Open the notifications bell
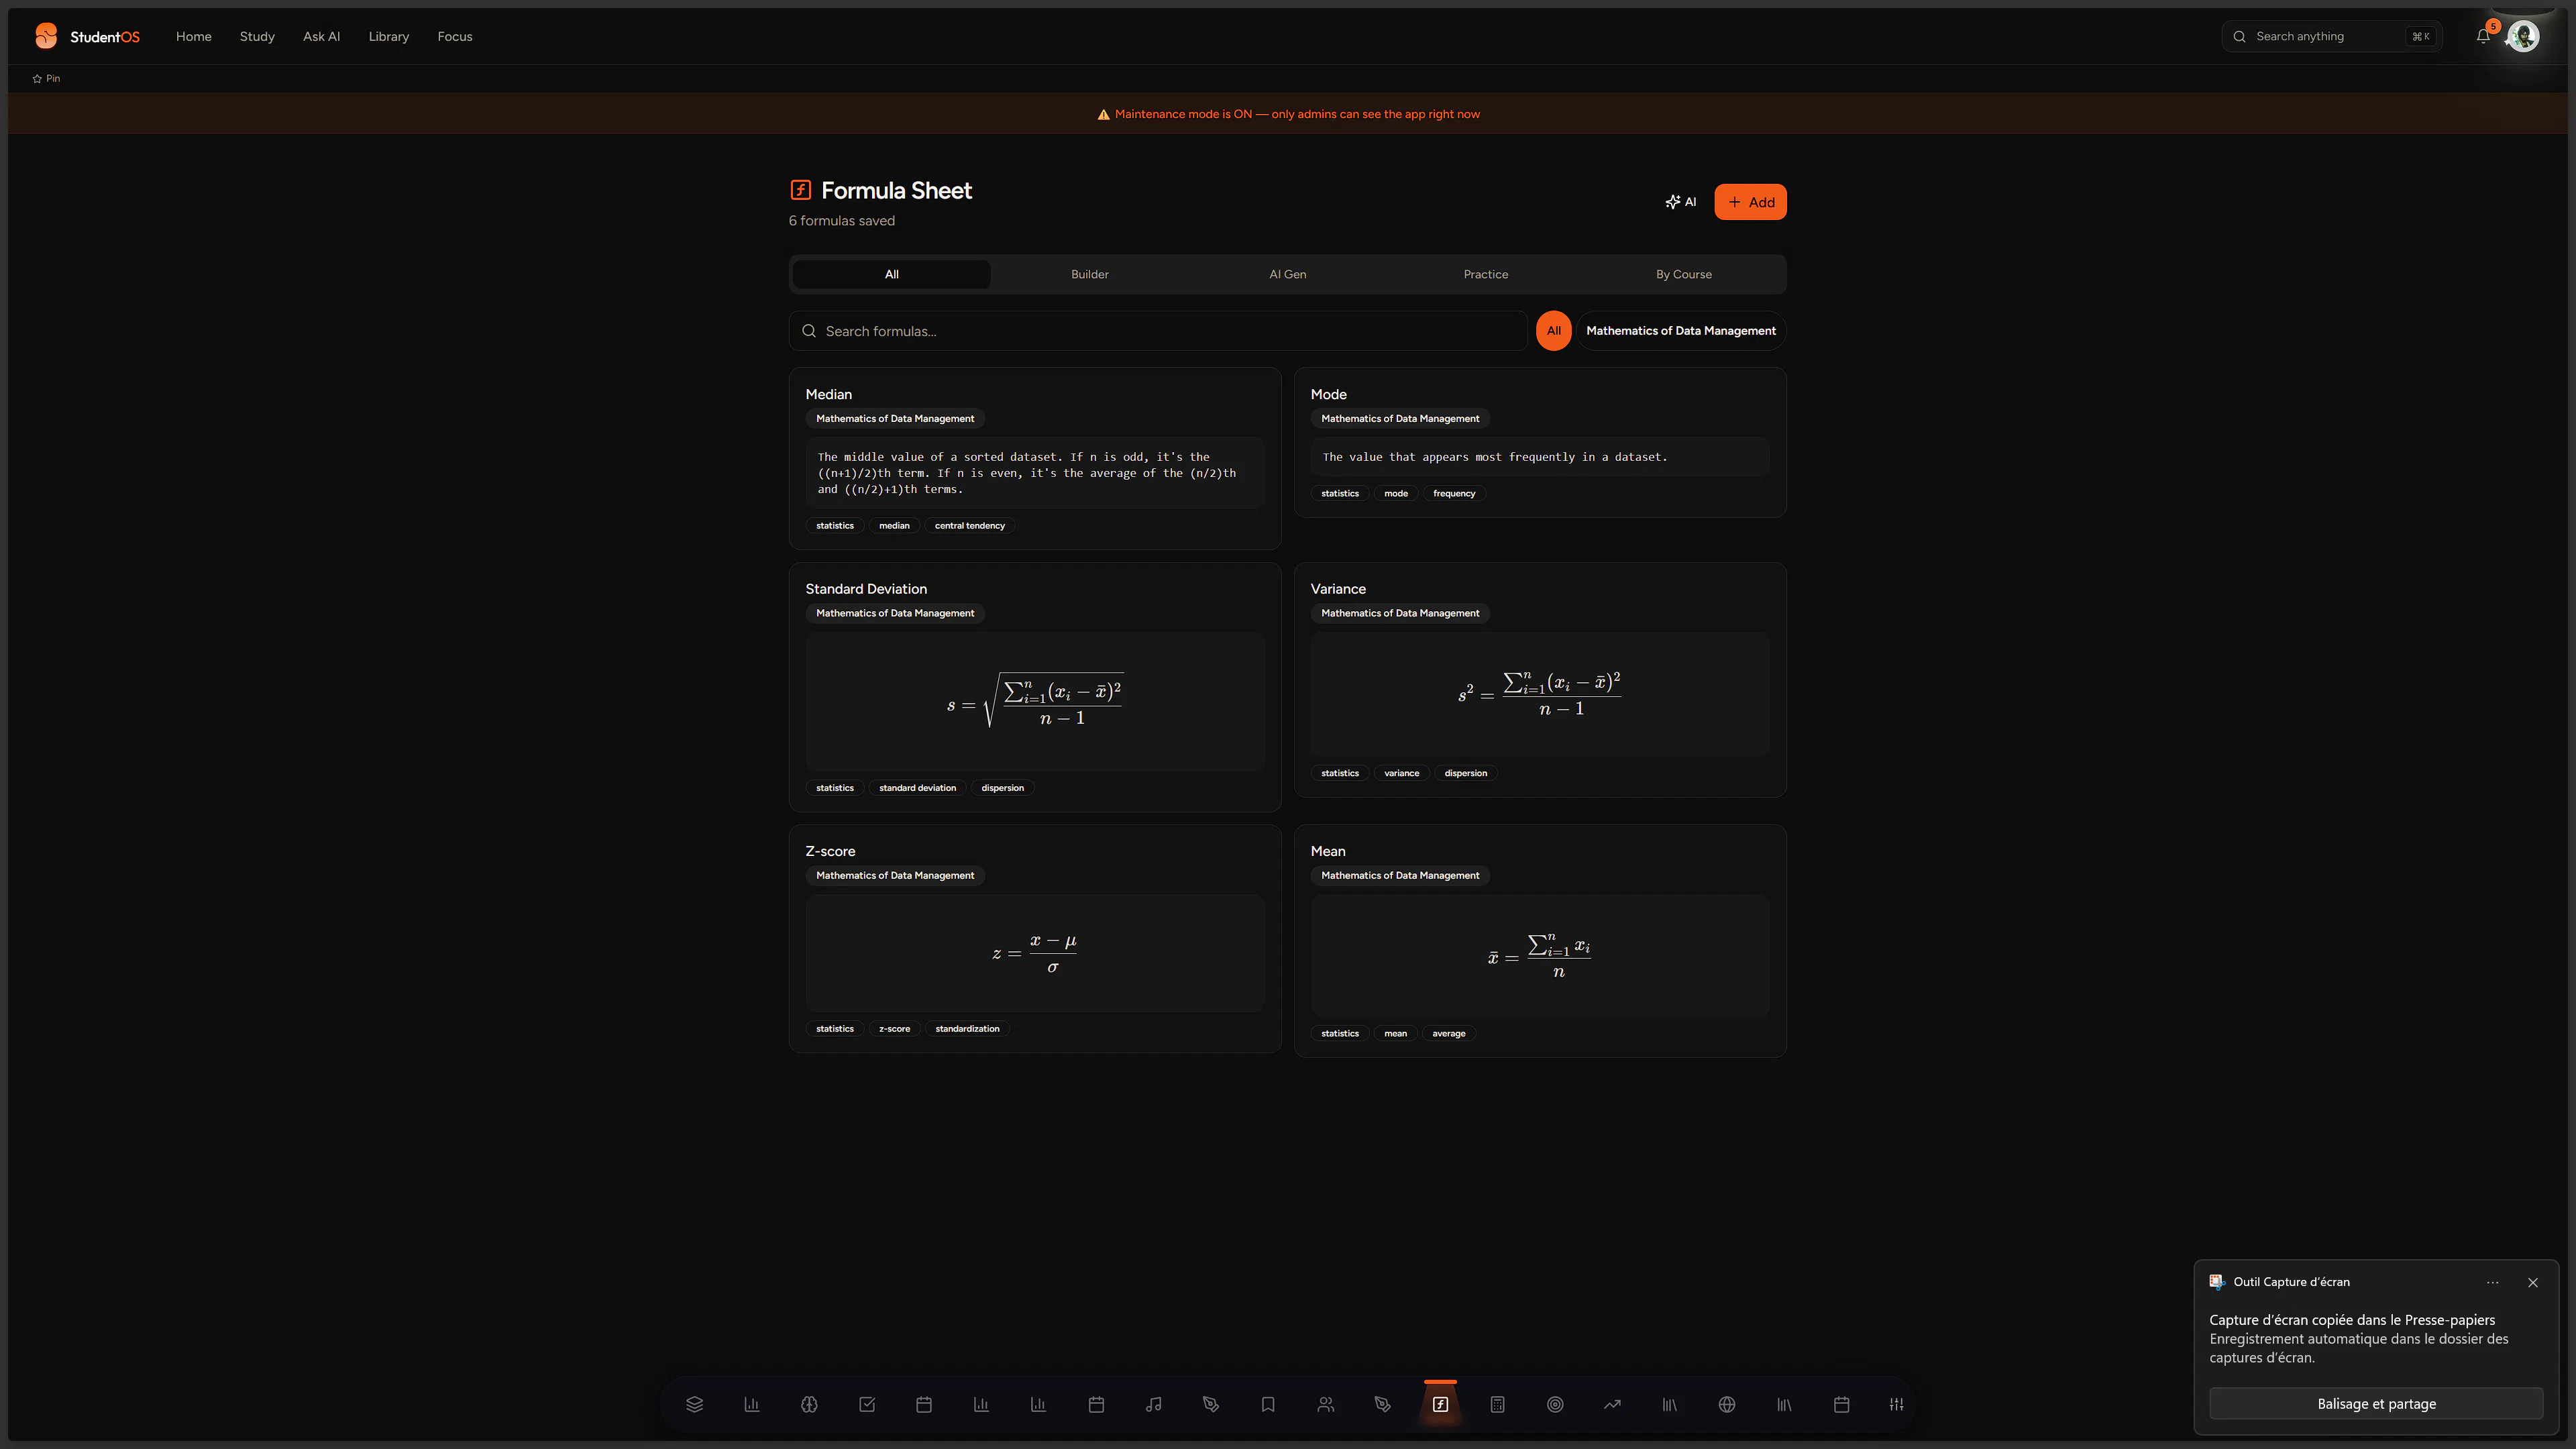Image resolution: width=2576 pixels, height=1449 pixels. click(x=2483, y=36)
